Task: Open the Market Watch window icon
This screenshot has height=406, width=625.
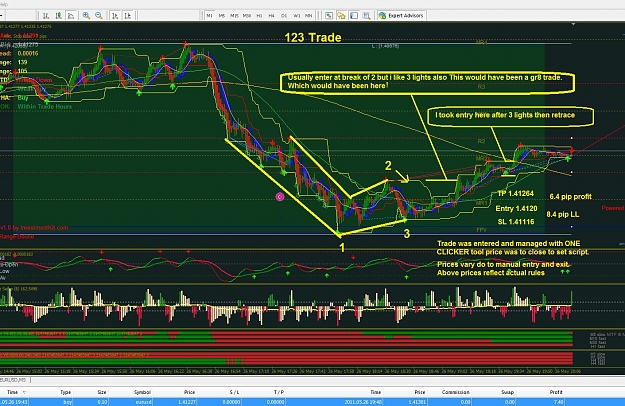Action: click(329, 16)
